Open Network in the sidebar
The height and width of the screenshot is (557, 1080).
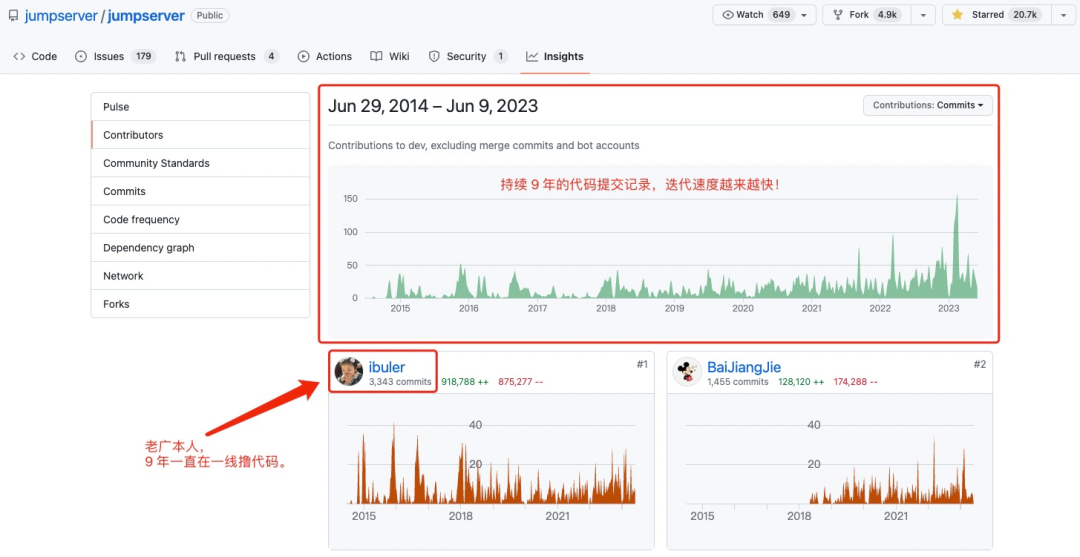click(x=200, y=276)
